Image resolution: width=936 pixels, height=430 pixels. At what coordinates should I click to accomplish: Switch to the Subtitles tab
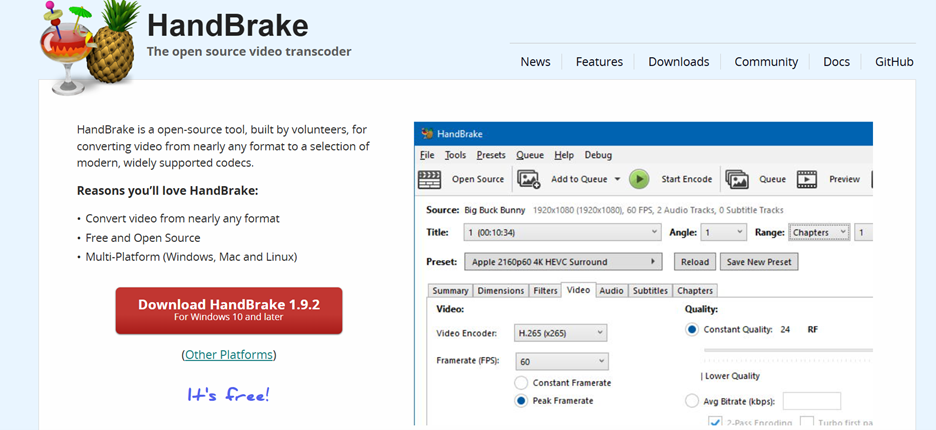pyautogui.click(x=650, y=291)
